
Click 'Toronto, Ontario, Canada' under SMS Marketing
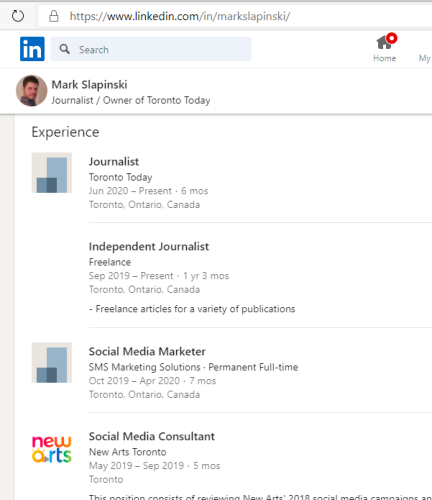coord(144,395)
